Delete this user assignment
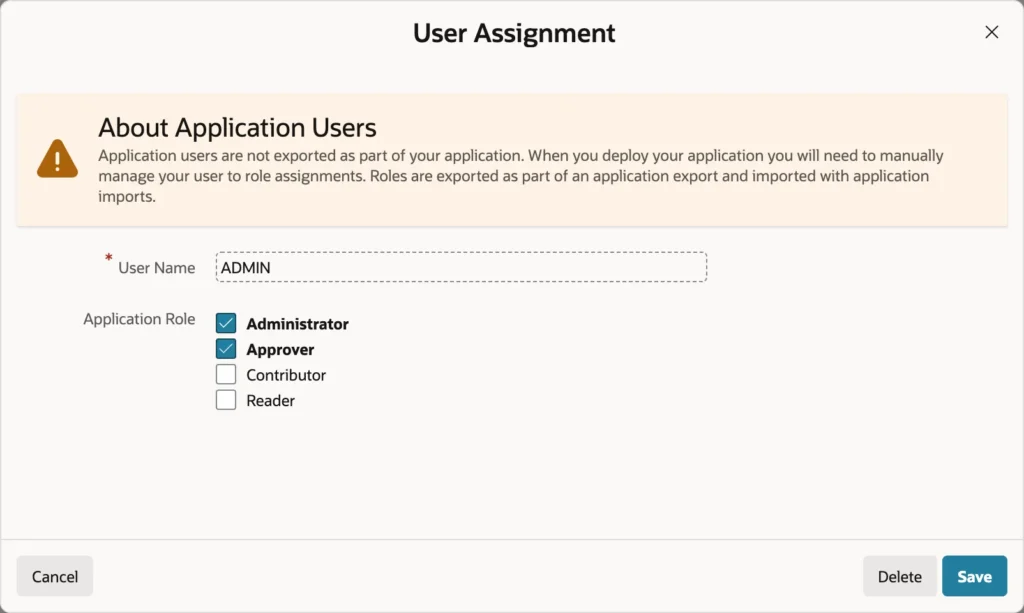 pos(899,576)
